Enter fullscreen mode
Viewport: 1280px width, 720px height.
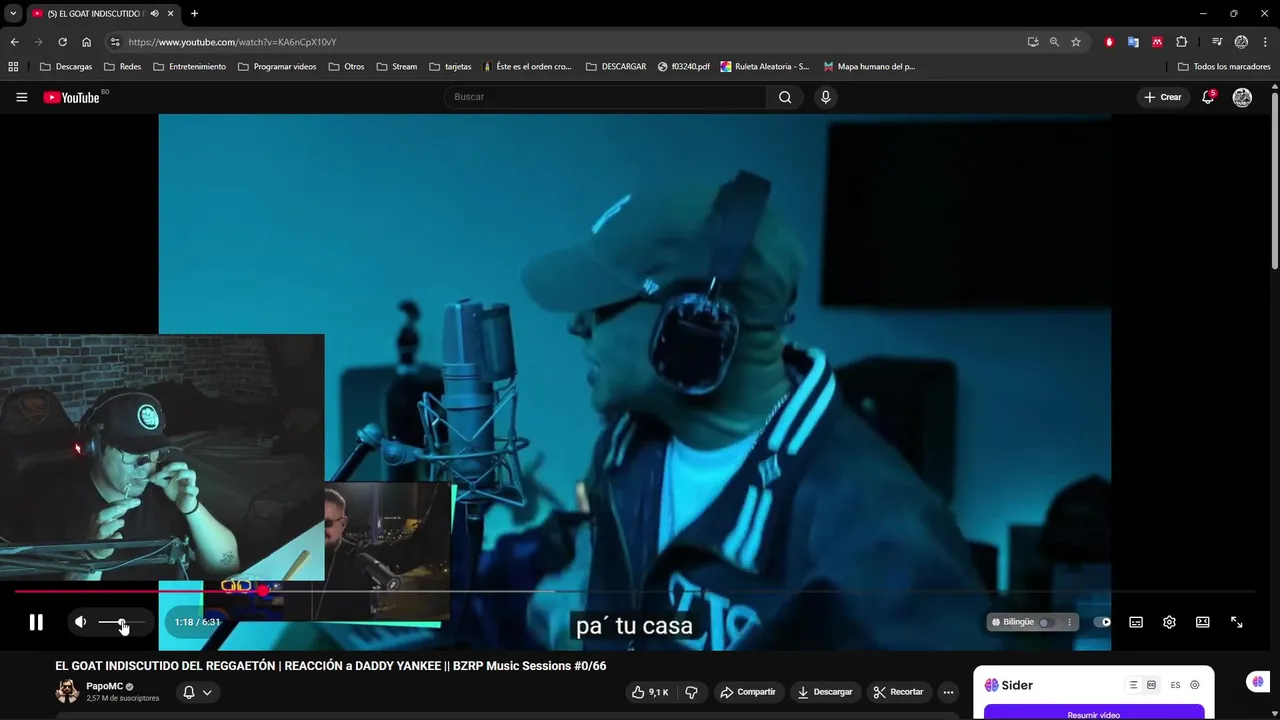point(1236,622)
